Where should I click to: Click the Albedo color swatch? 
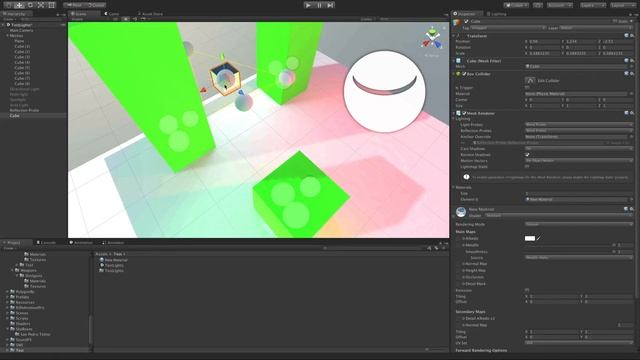point(530,238)
